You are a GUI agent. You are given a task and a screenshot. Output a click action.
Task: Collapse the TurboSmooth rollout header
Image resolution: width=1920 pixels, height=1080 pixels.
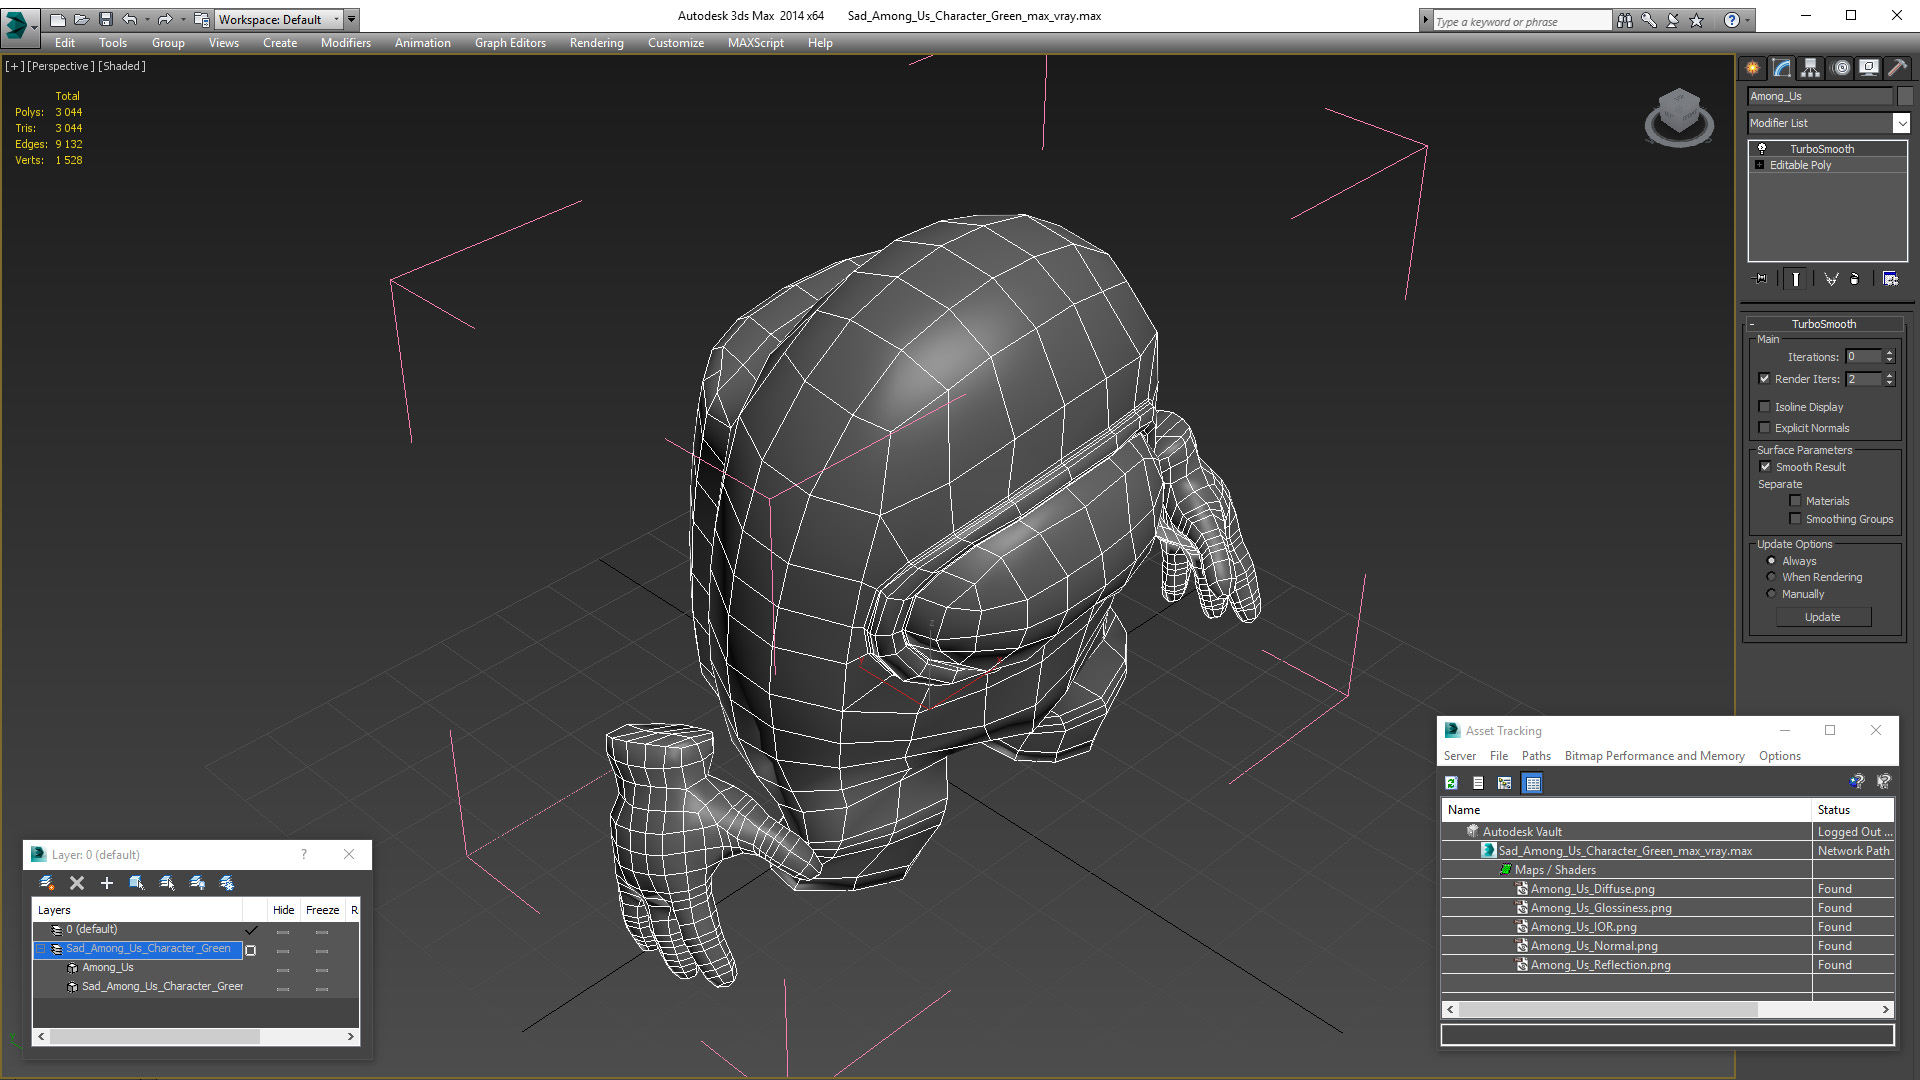pos(1823,324)
